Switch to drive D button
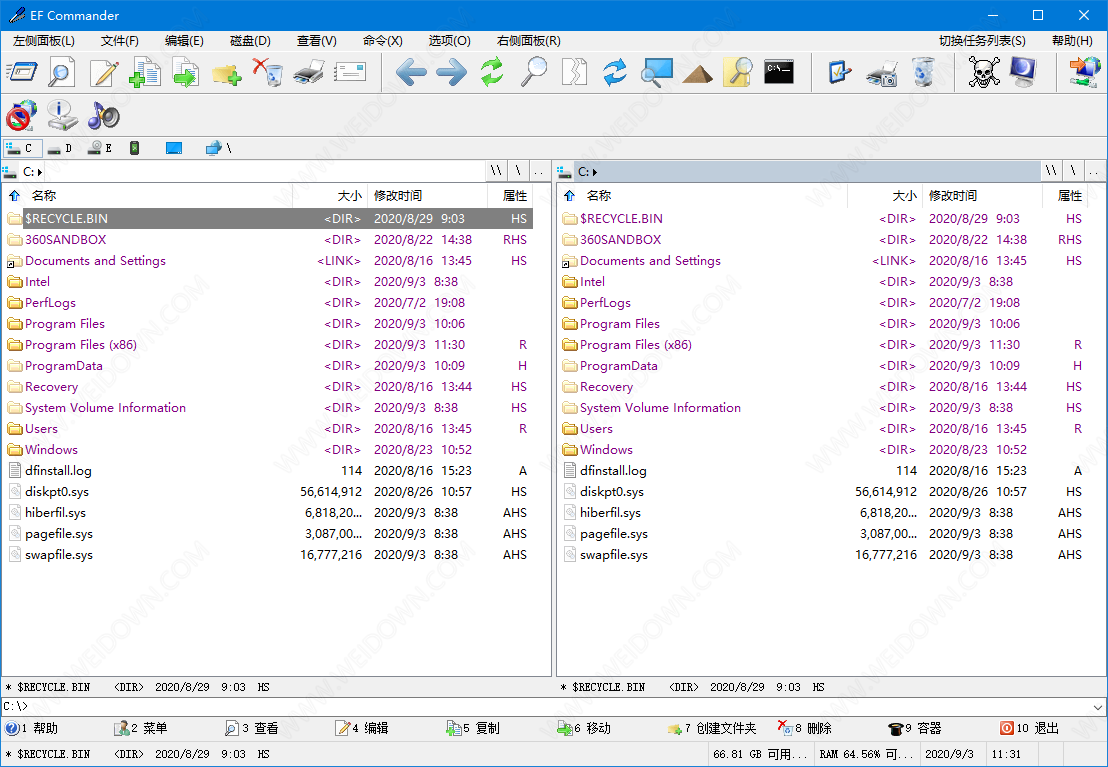 61,148
